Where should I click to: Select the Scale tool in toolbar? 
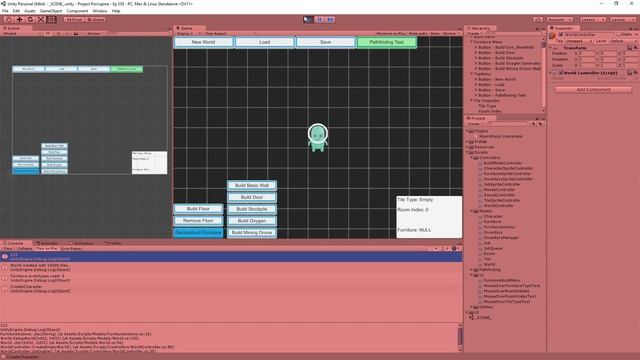coord(41,20)
